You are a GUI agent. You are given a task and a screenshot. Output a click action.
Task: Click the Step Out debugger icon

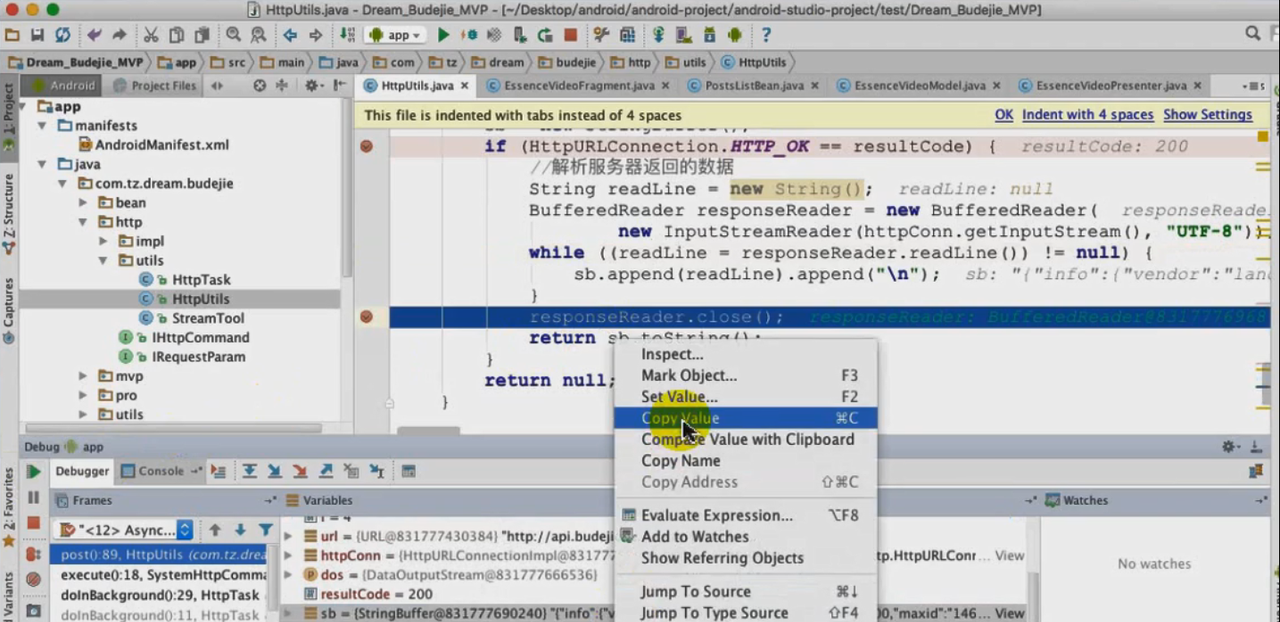(326, 471)
